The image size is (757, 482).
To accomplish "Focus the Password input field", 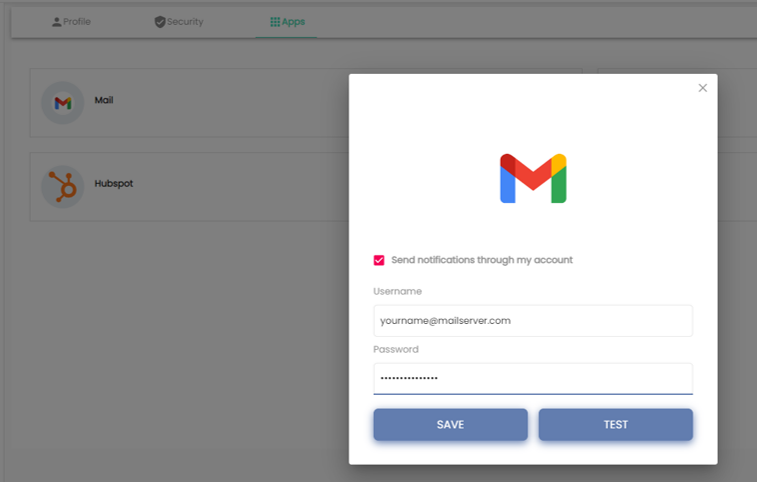I will [533, 378].
